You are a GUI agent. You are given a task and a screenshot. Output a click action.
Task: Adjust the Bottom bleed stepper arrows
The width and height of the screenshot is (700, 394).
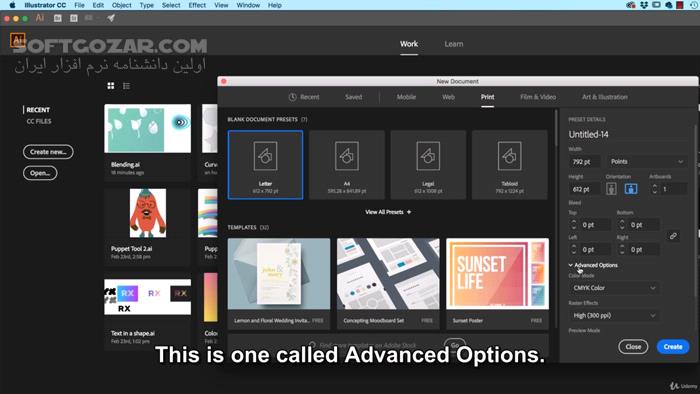click(x=622, y=225)
